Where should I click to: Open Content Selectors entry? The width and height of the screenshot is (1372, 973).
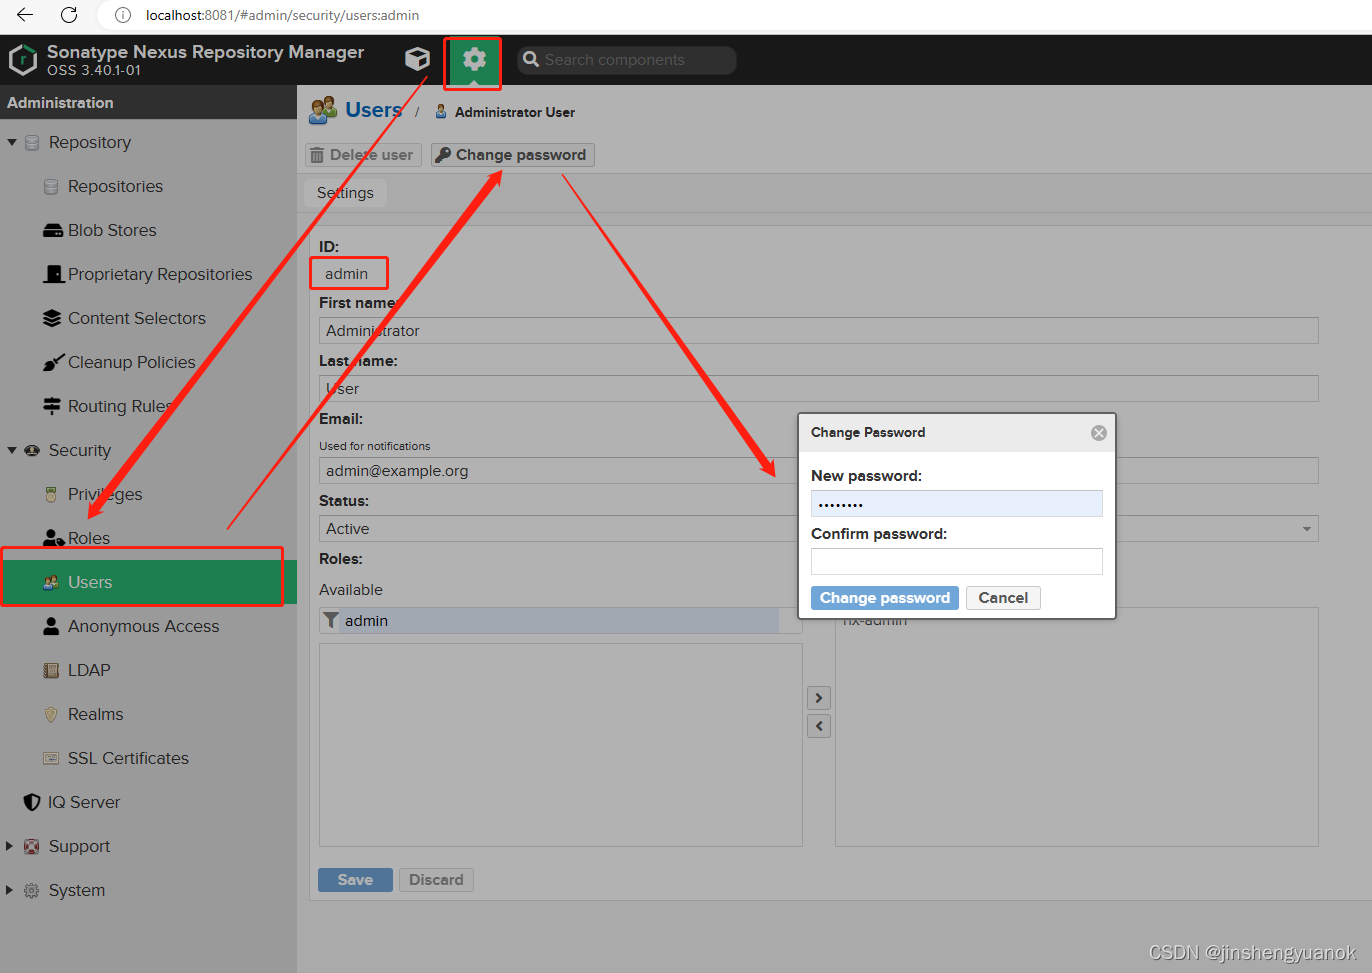tap(137, 318)
